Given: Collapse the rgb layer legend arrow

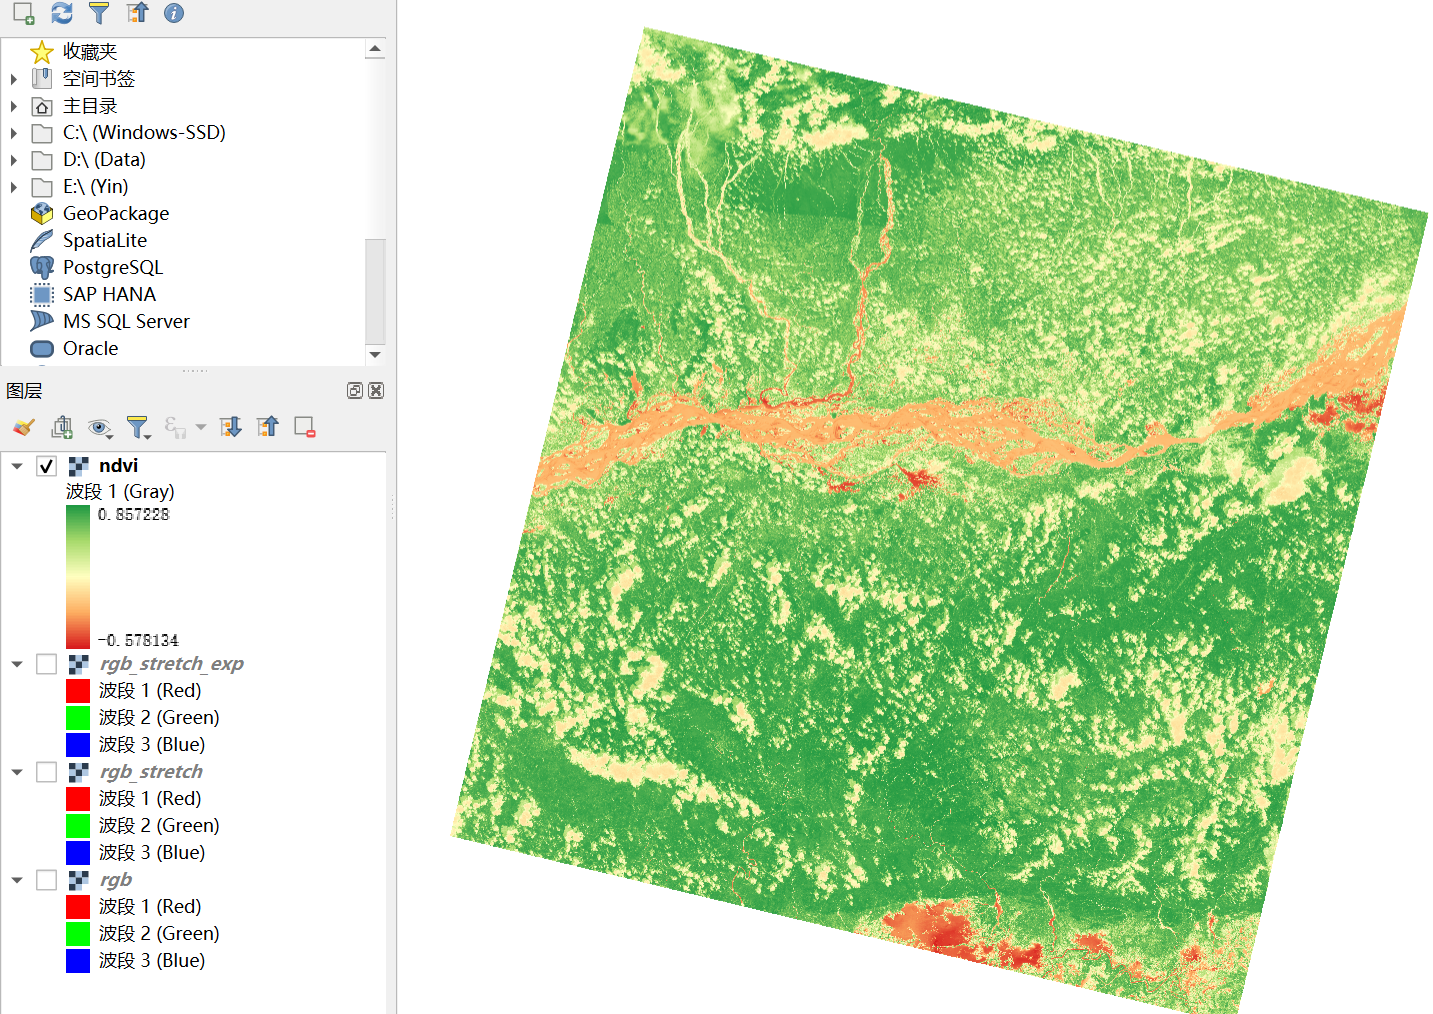Looking at the screenshot, I should tap(17, 880).
